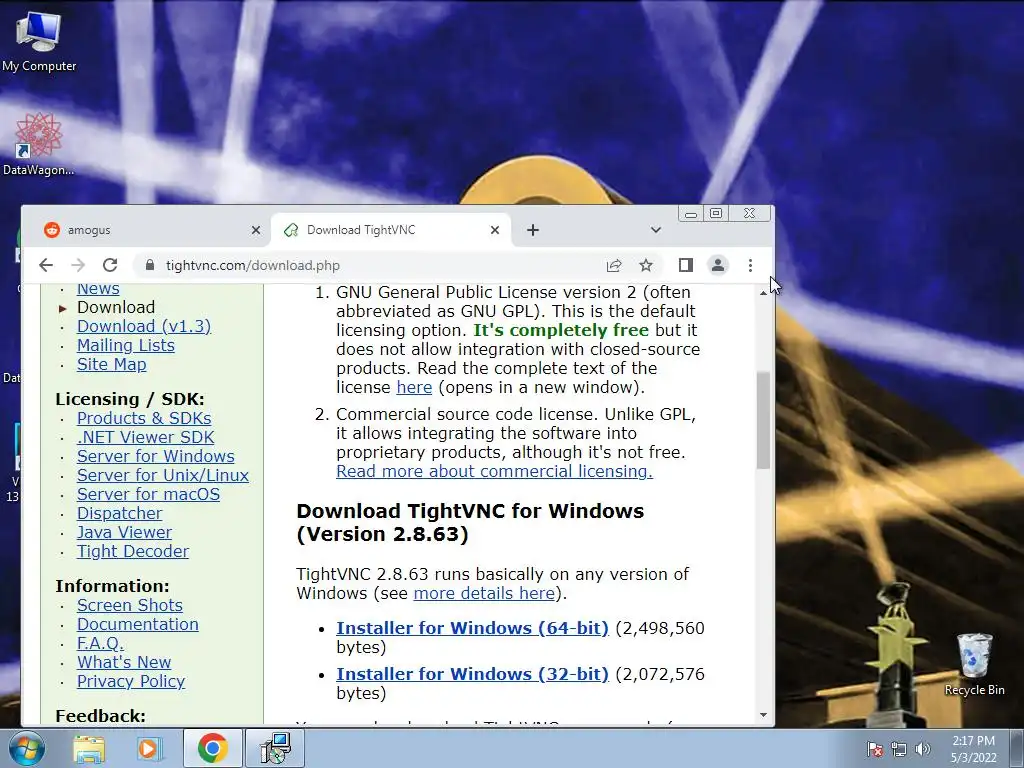The image size is (1024, 768).
Task: Click the browser forward arrow
Action: 78,265
